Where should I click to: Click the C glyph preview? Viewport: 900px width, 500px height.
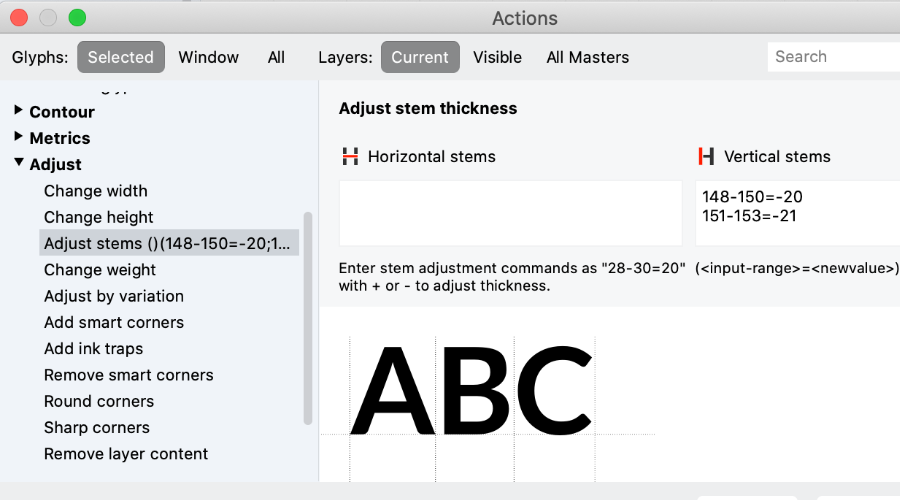[x=554, y=390]
